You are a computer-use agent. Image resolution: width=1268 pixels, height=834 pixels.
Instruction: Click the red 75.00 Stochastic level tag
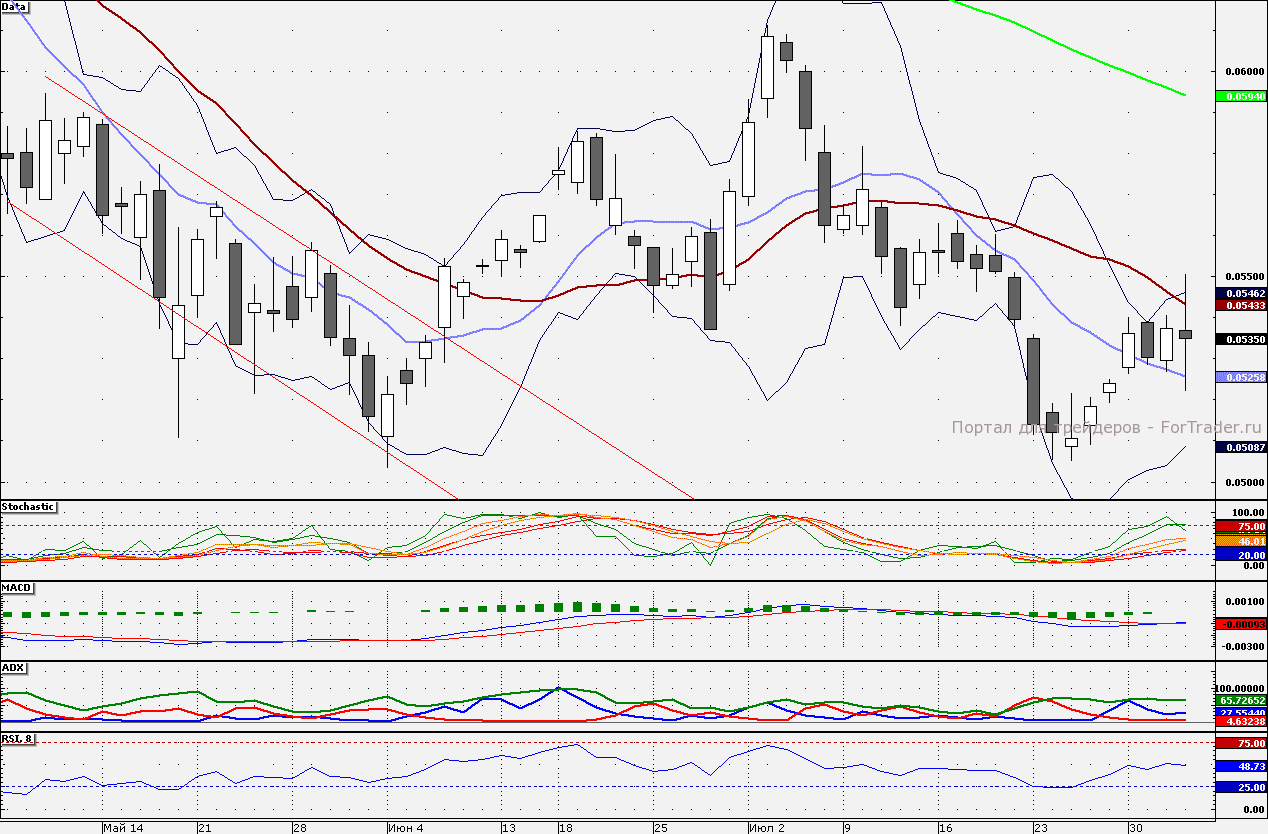(1241, 526)
